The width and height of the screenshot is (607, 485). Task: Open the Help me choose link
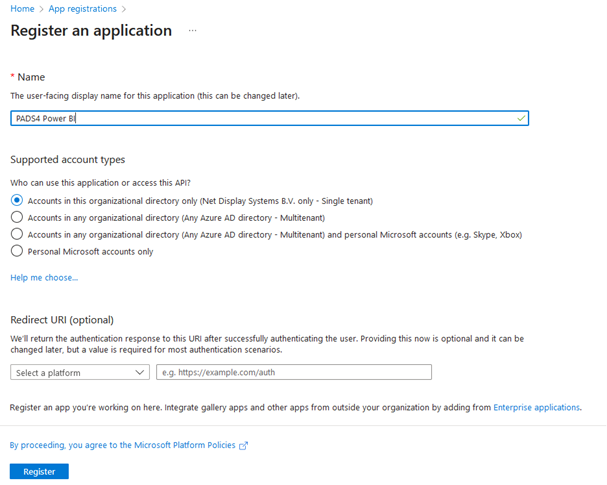point(44,278)
